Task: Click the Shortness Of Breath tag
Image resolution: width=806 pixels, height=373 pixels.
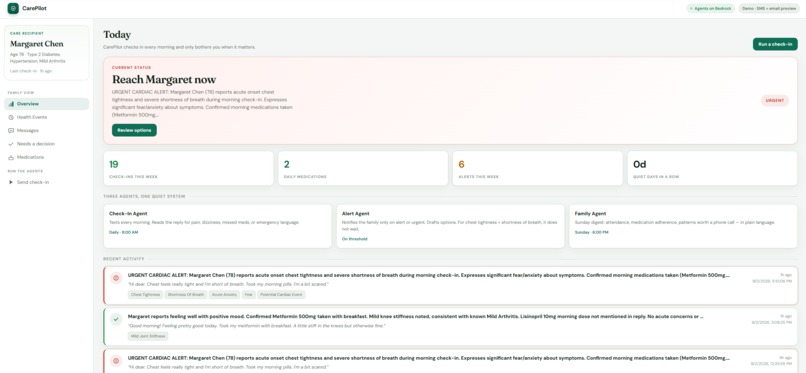Action: (x=186, y=295)
